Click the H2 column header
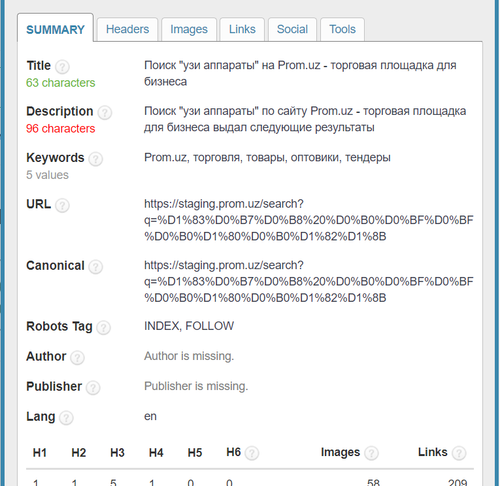500x486 pixels. [x=79, y=453]
